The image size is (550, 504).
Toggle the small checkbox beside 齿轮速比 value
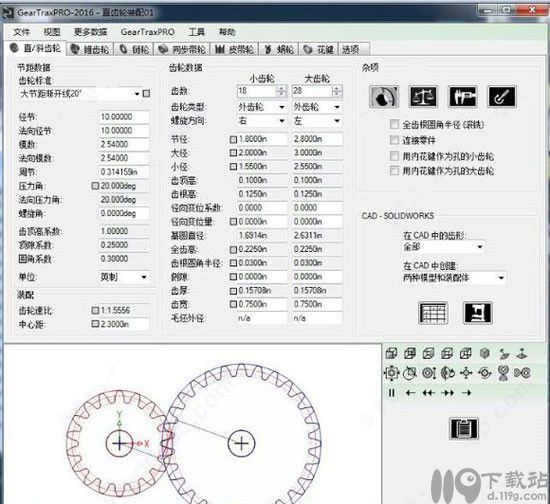click(95, 310)
